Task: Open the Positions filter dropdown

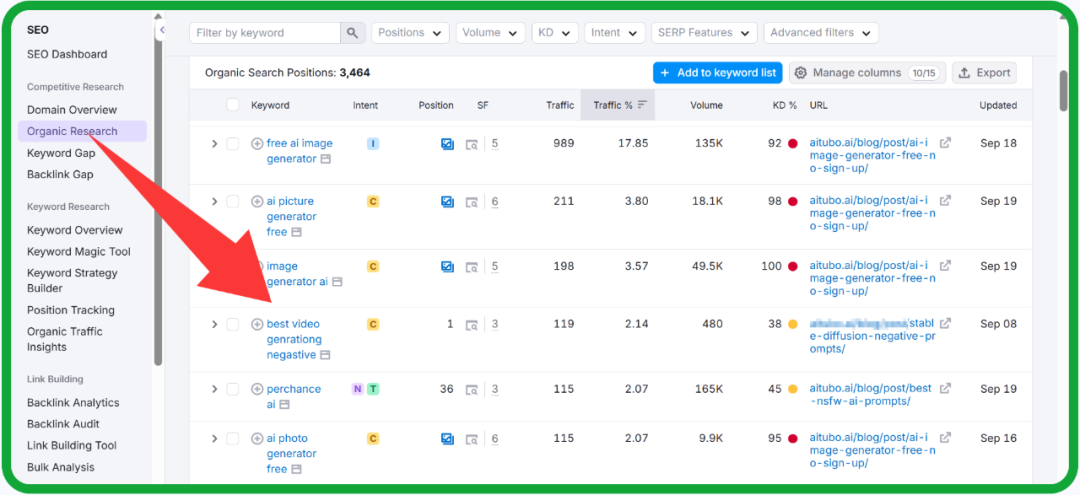Action: [410, 33]
